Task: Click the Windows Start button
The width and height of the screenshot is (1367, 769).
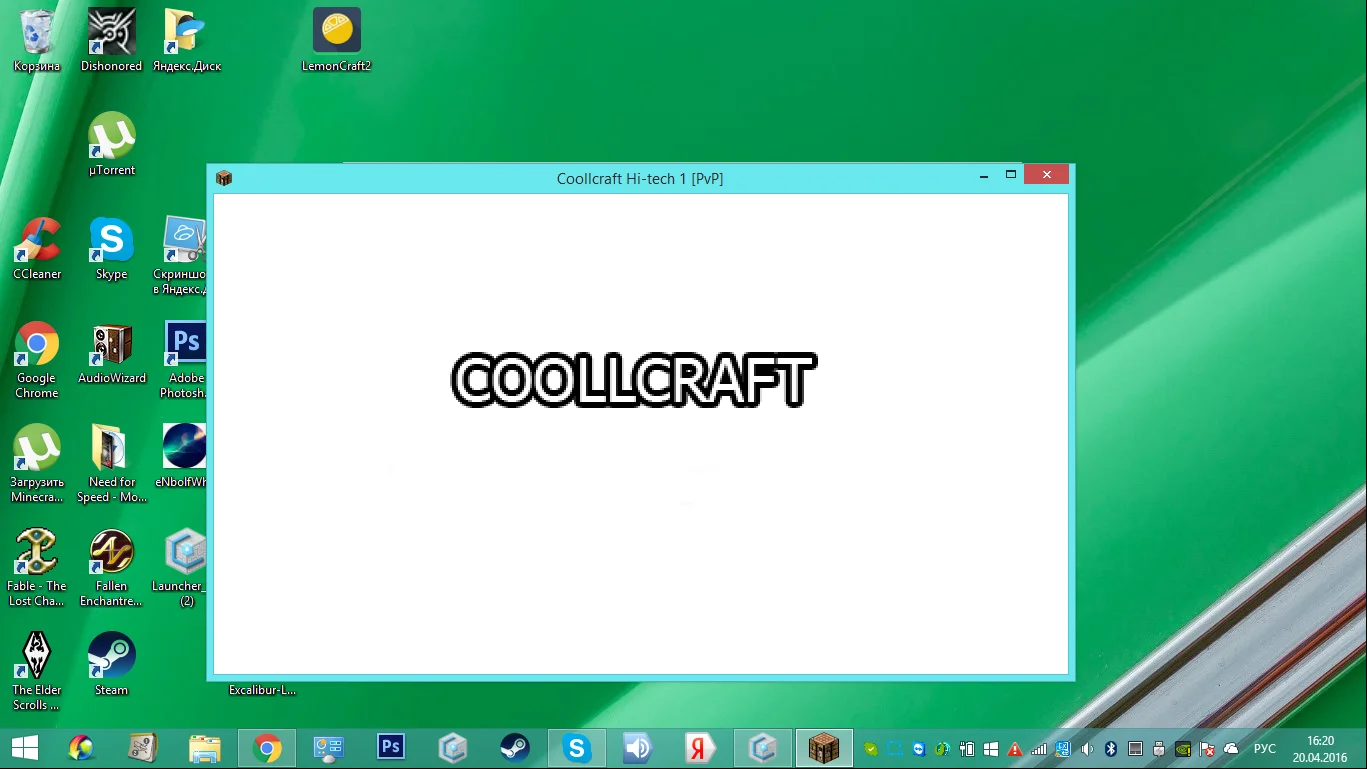Action: coord(25,748)
